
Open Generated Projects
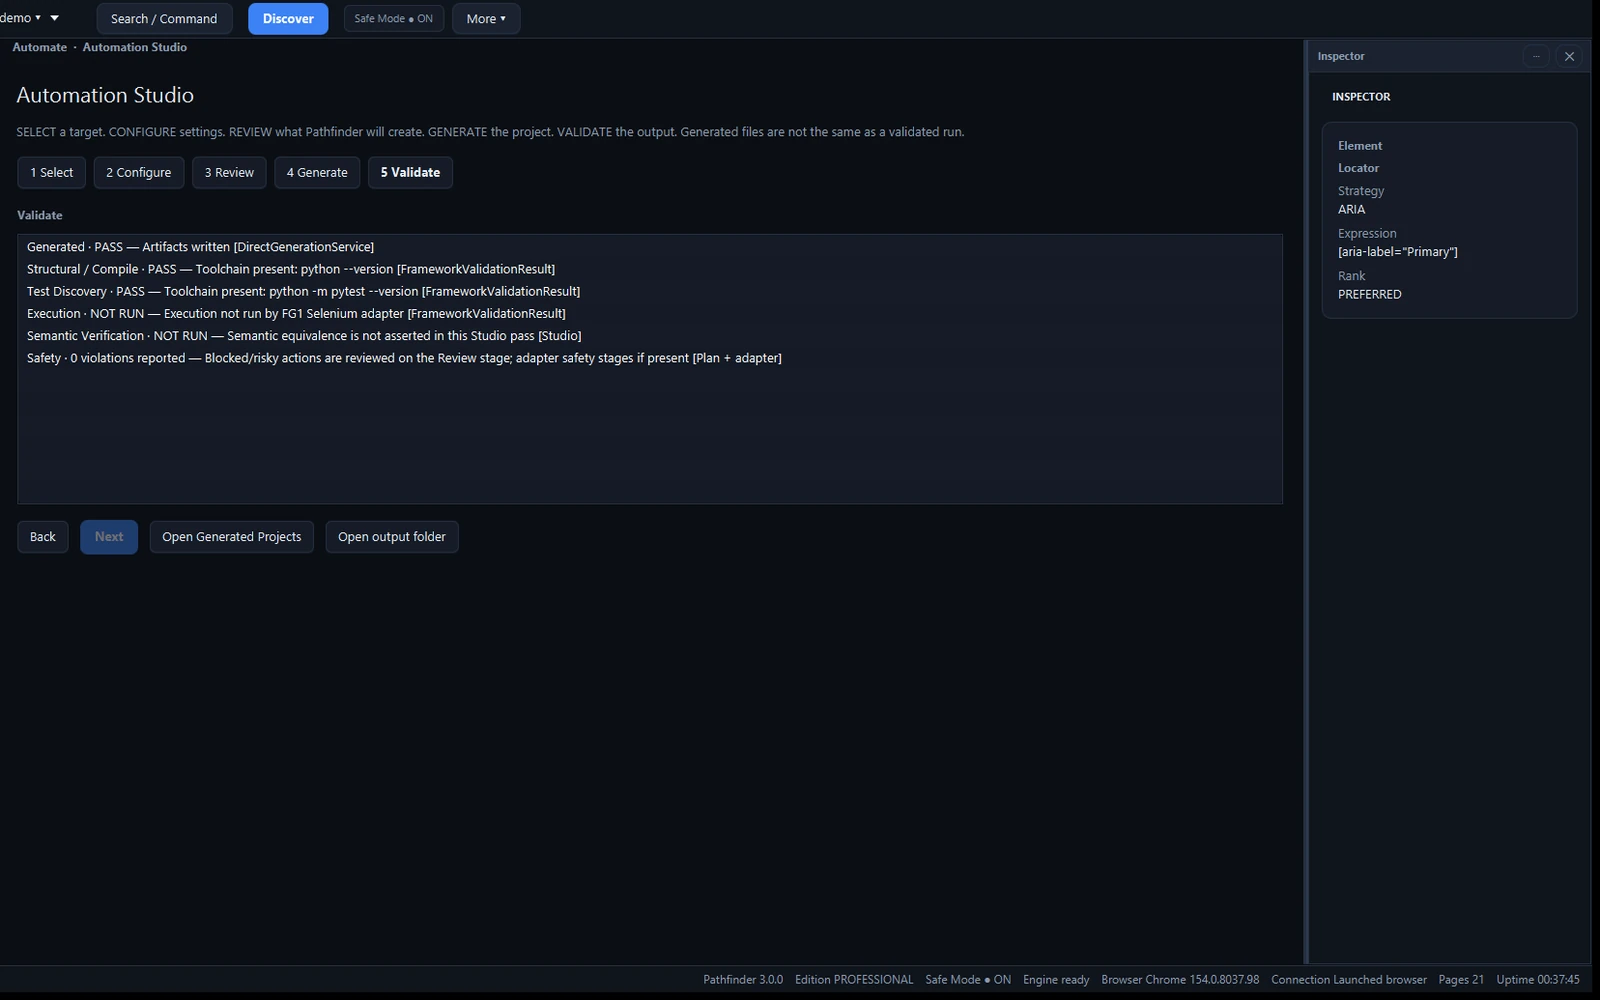232,537
